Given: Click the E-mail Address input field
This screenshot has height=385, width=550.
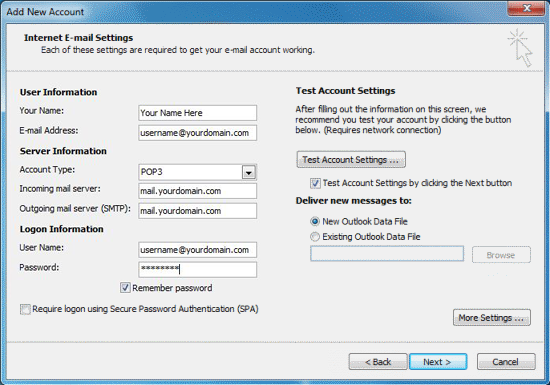Looking at the screenshot, I should [x=197, y=133].
